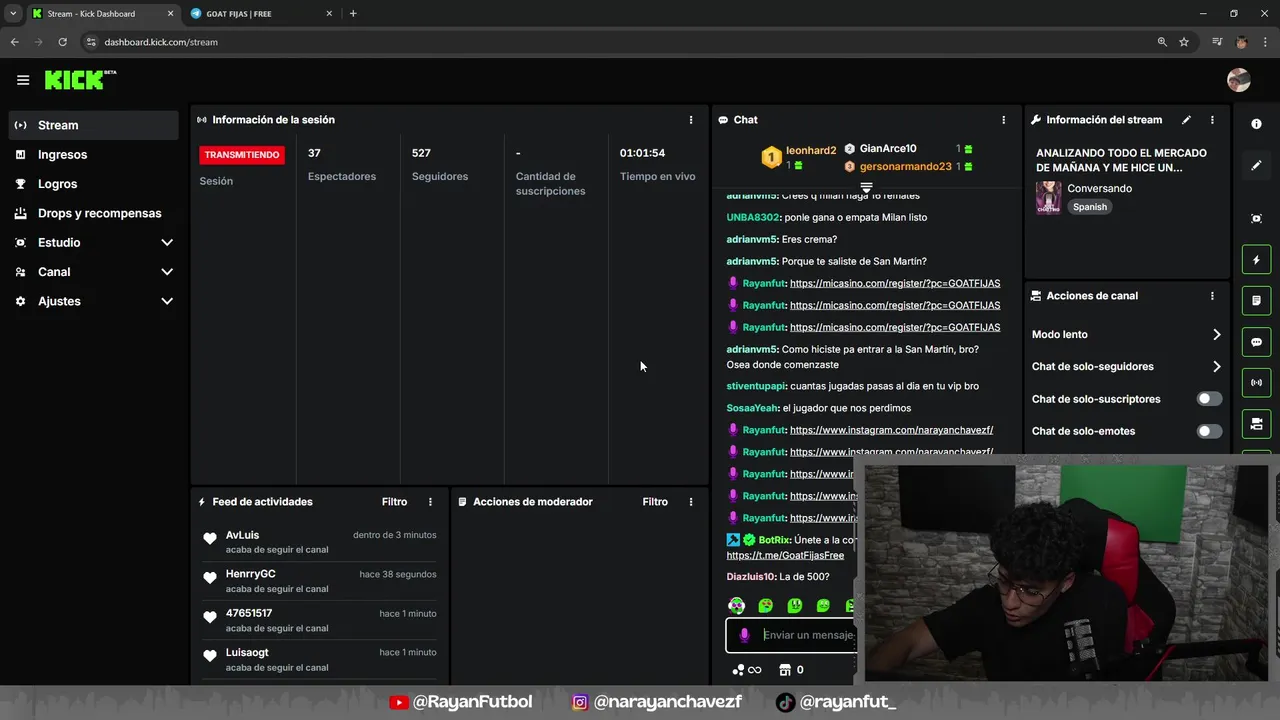
Task: Click username stiventupapi in chat
Action: 756,386
